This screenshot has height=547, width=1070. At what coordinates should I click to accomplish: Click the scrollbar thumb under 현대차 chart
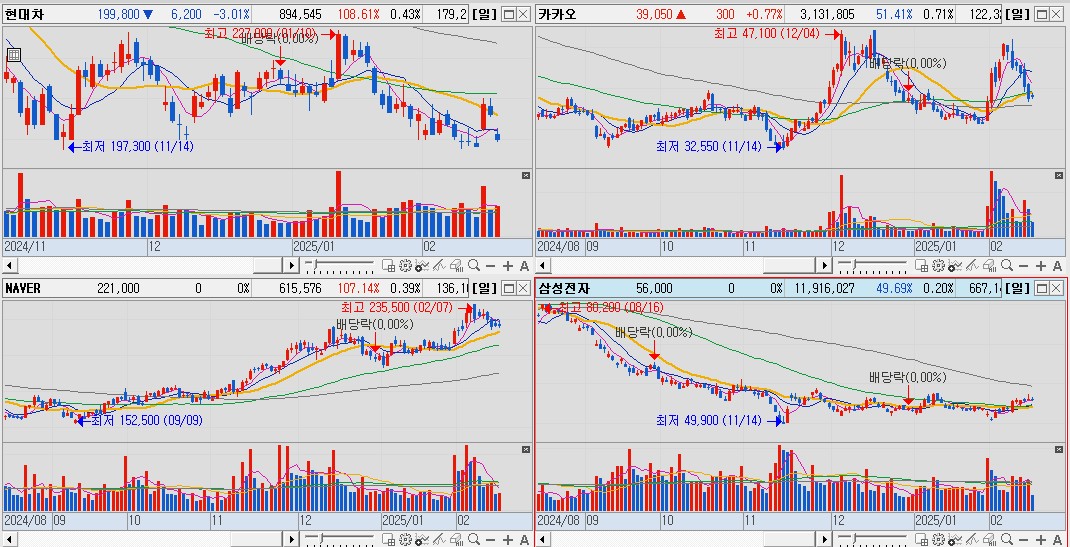pos(268,265)
